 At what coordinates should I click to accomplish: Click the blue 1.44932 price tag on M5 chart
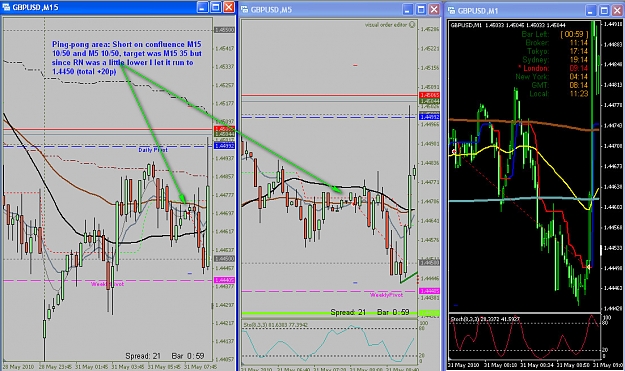(429, 117)
